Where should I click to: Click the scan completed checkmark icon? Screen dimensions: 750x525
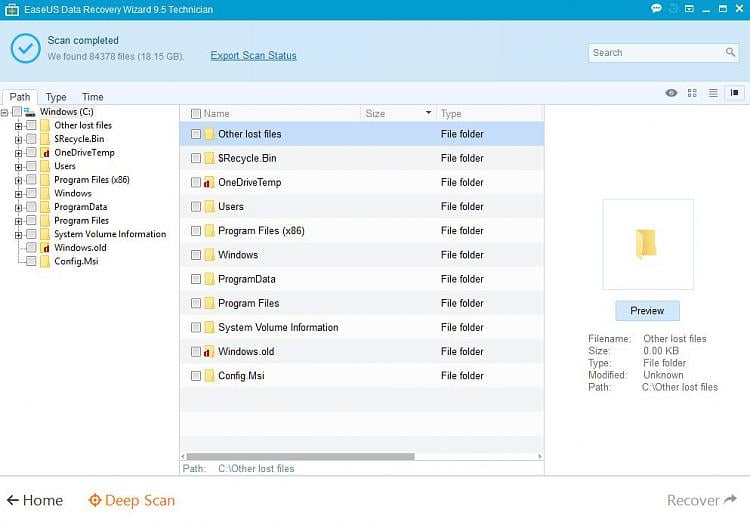pos(25,48)
